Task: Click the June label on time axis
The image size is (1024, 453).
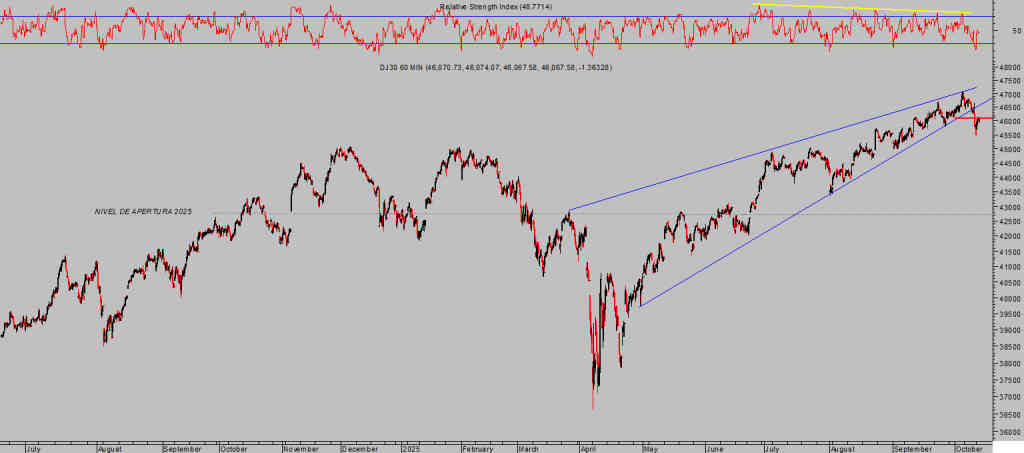Action: tap(714, 449)
